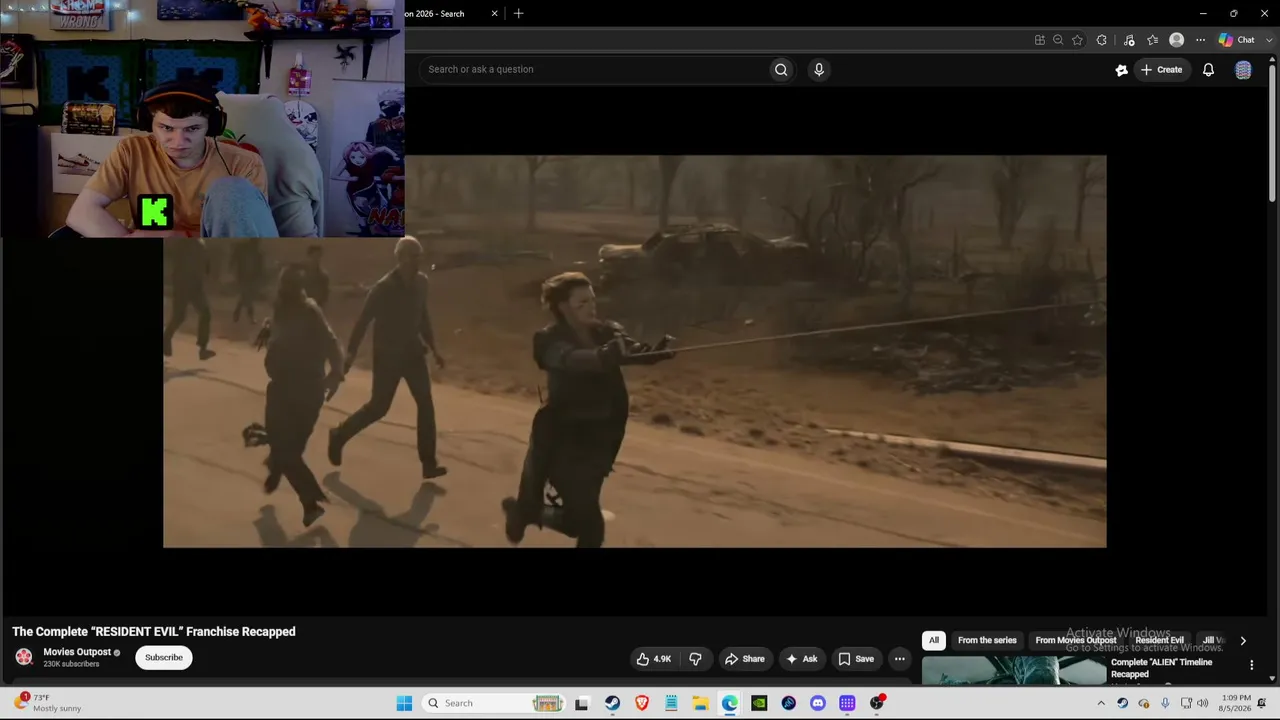Open the YouTube account avatar menu
Screen dimensions: 1280x720
tap(1243, 70)
